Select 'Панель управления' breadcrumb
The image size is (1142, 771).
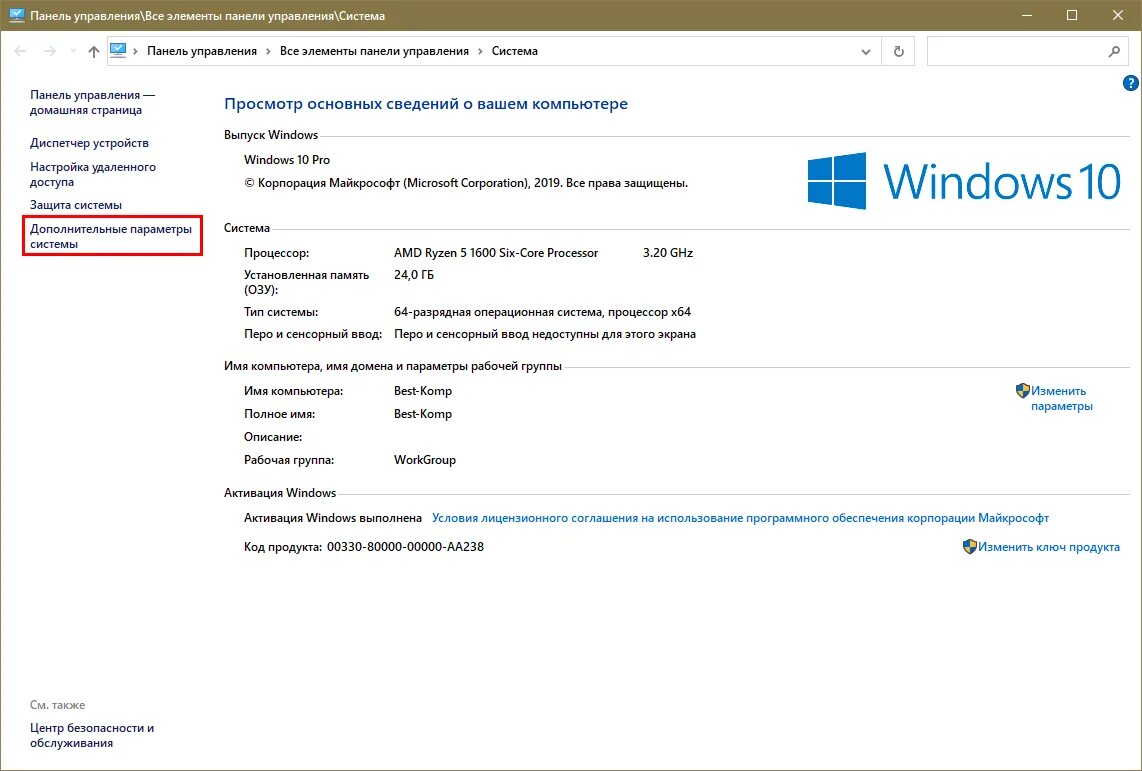tap(202, 51)
